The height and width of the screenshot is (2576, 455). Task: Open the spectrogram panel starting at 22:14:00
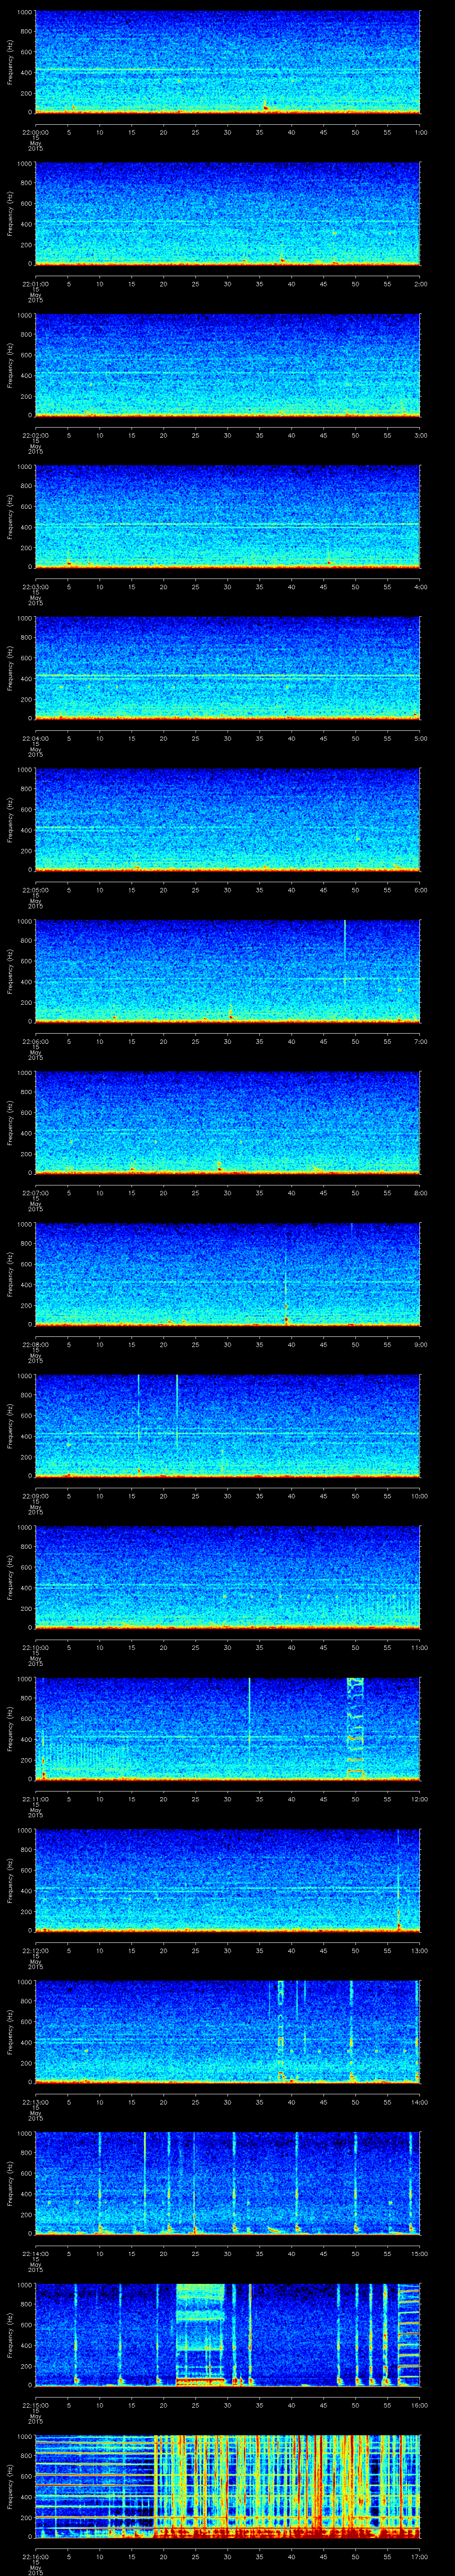point(228,2183)
